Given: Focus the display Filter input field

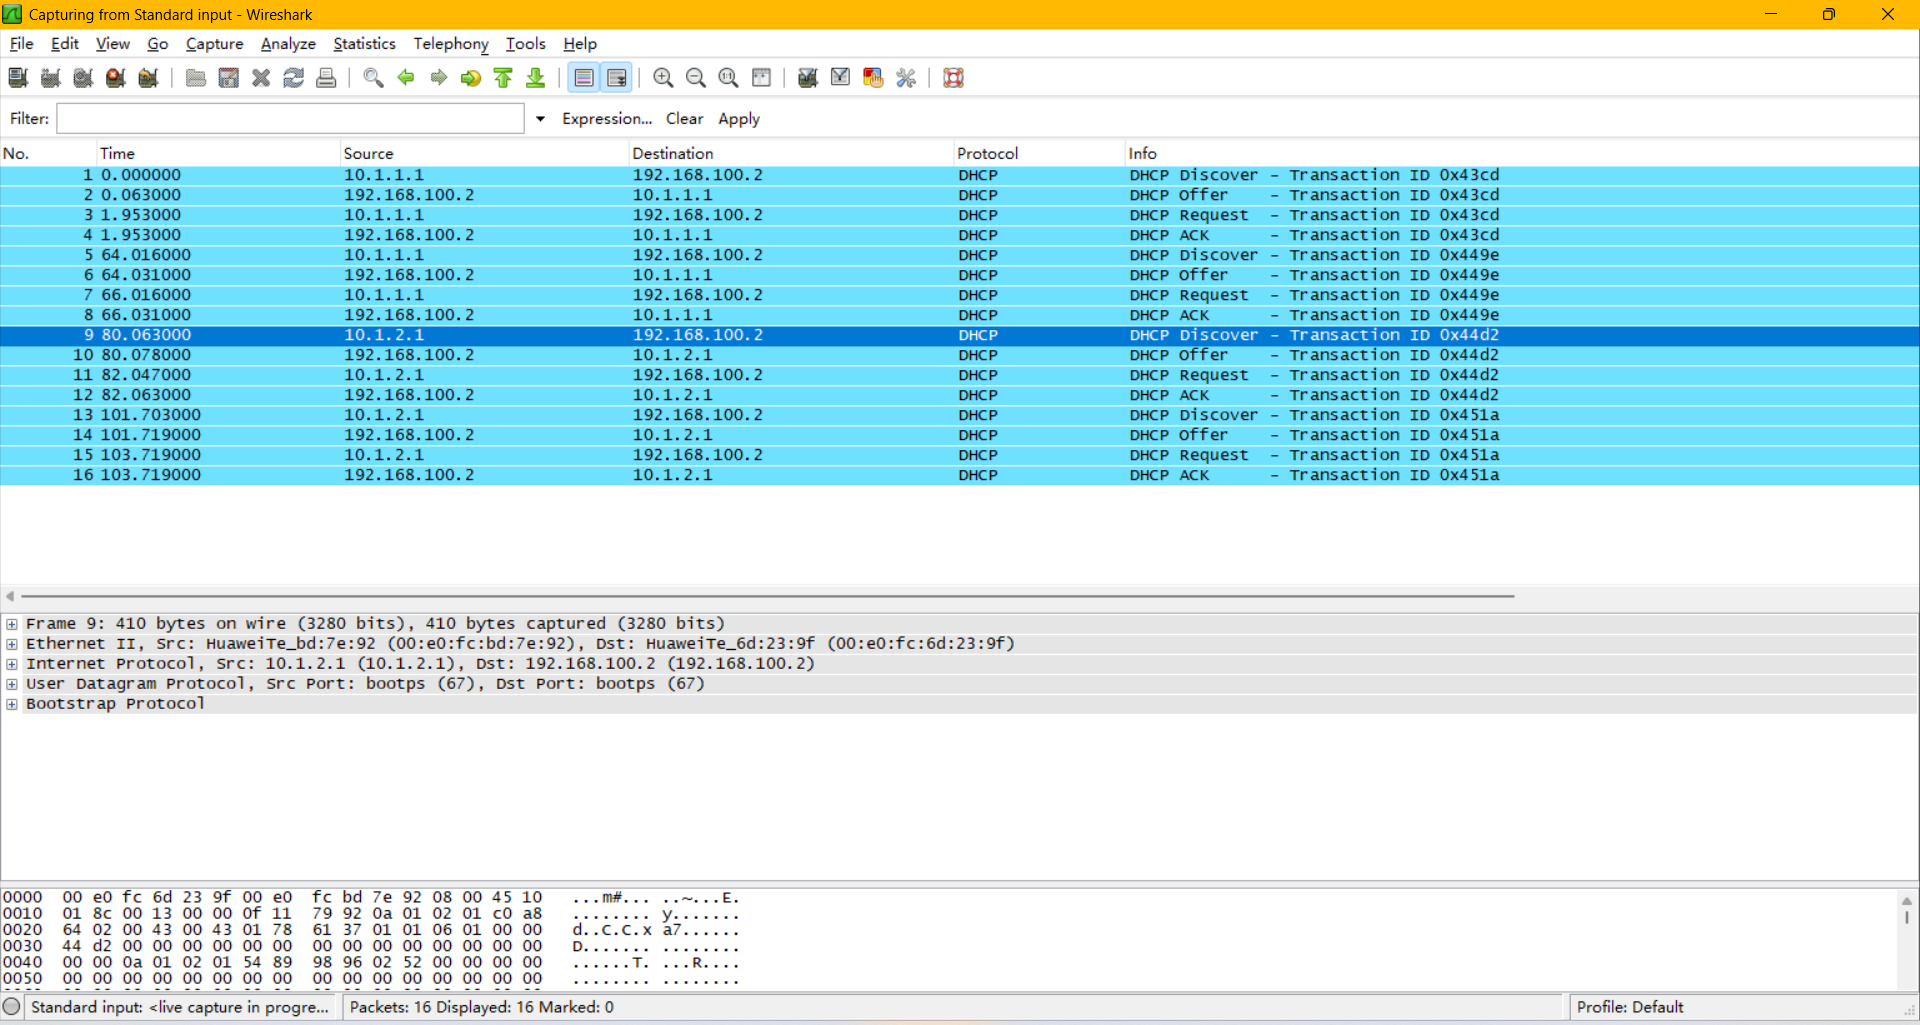Looking at the screenshot, I should click(290, 119).
